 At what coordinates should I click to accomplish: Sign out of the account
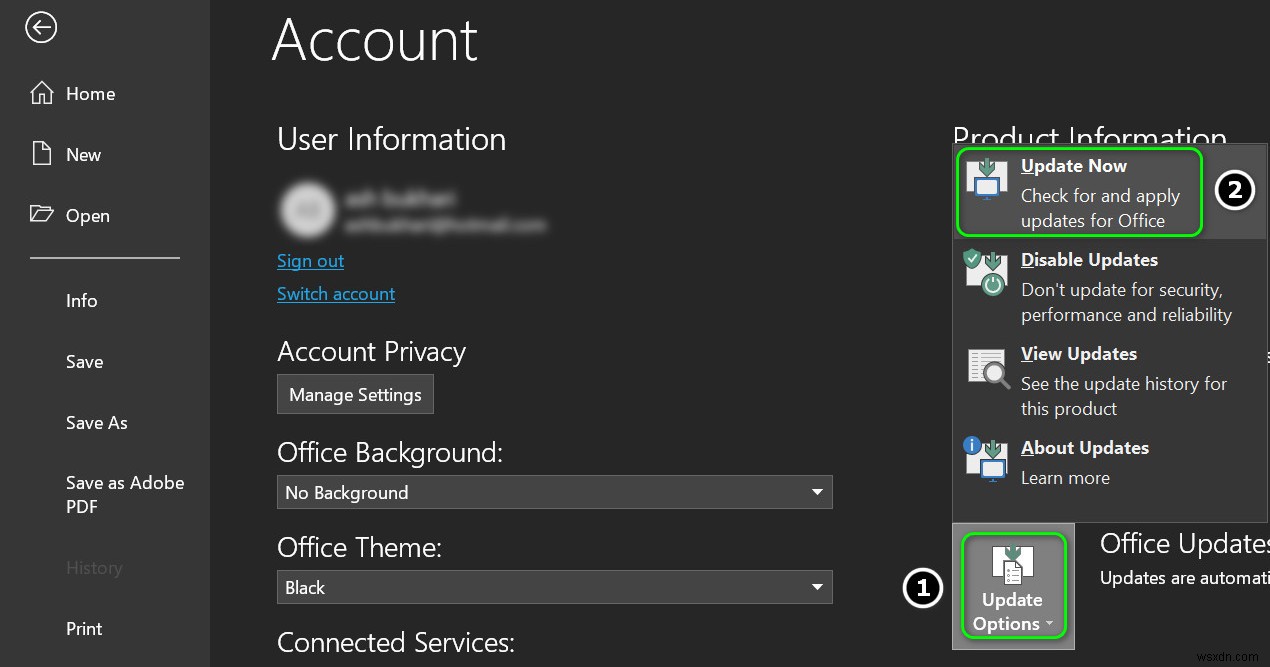[x=310, y=260]
